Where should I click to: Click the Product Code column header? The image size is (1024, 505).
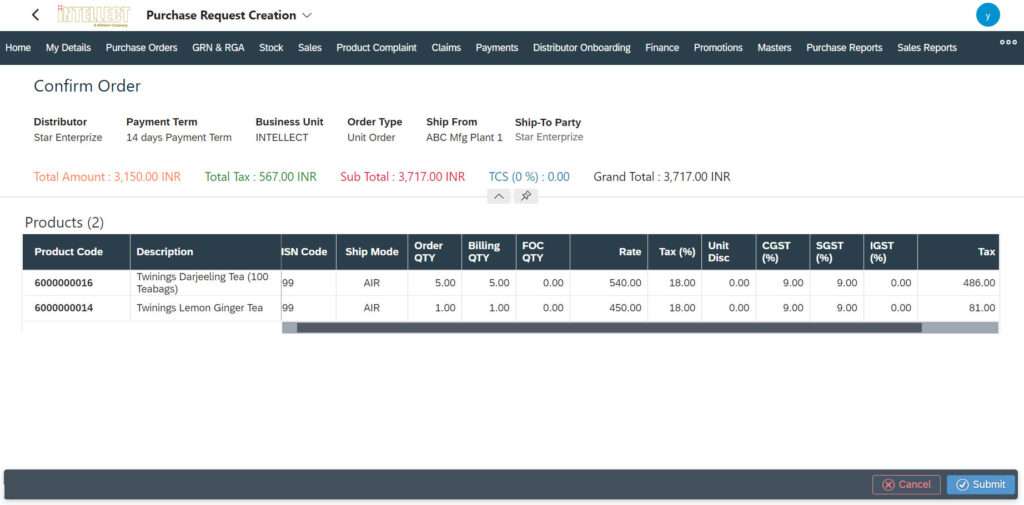click(x=68, y=252)
